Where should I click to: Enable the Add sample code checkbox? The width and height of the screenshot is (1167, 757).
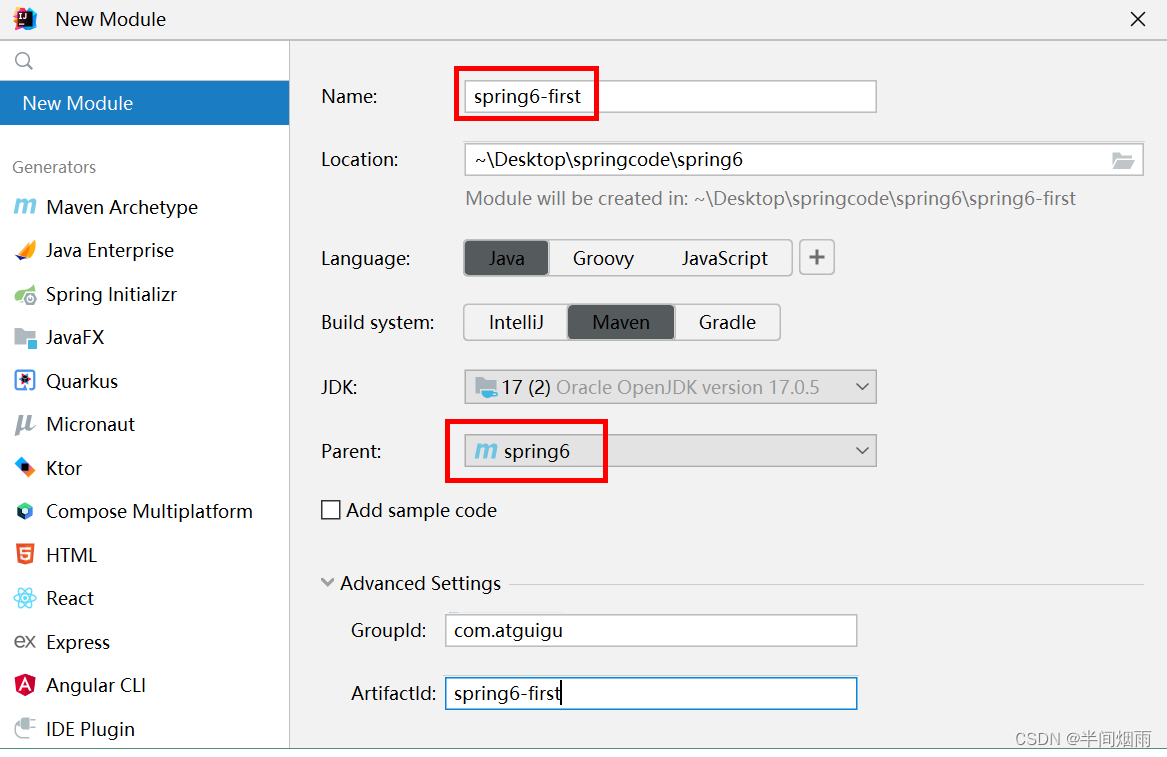330,510
